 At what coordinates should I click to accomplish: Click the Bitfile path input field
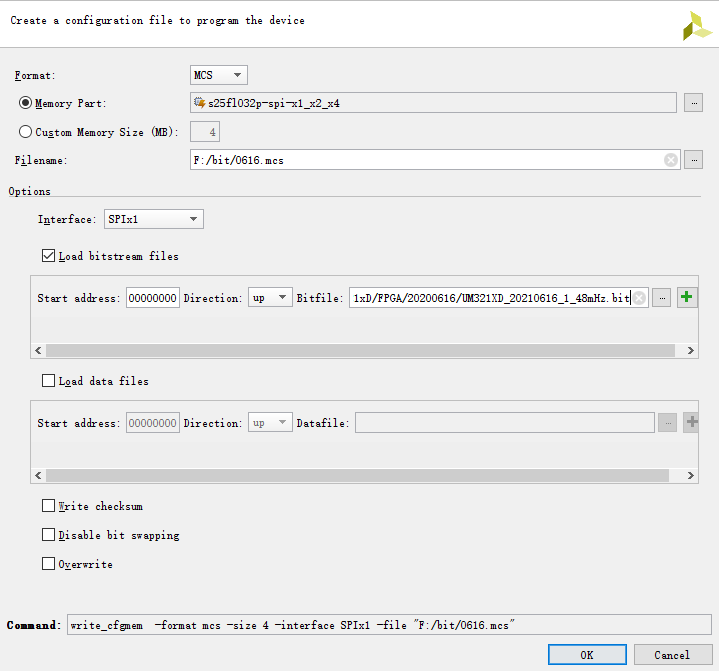[x=498, y=298]
